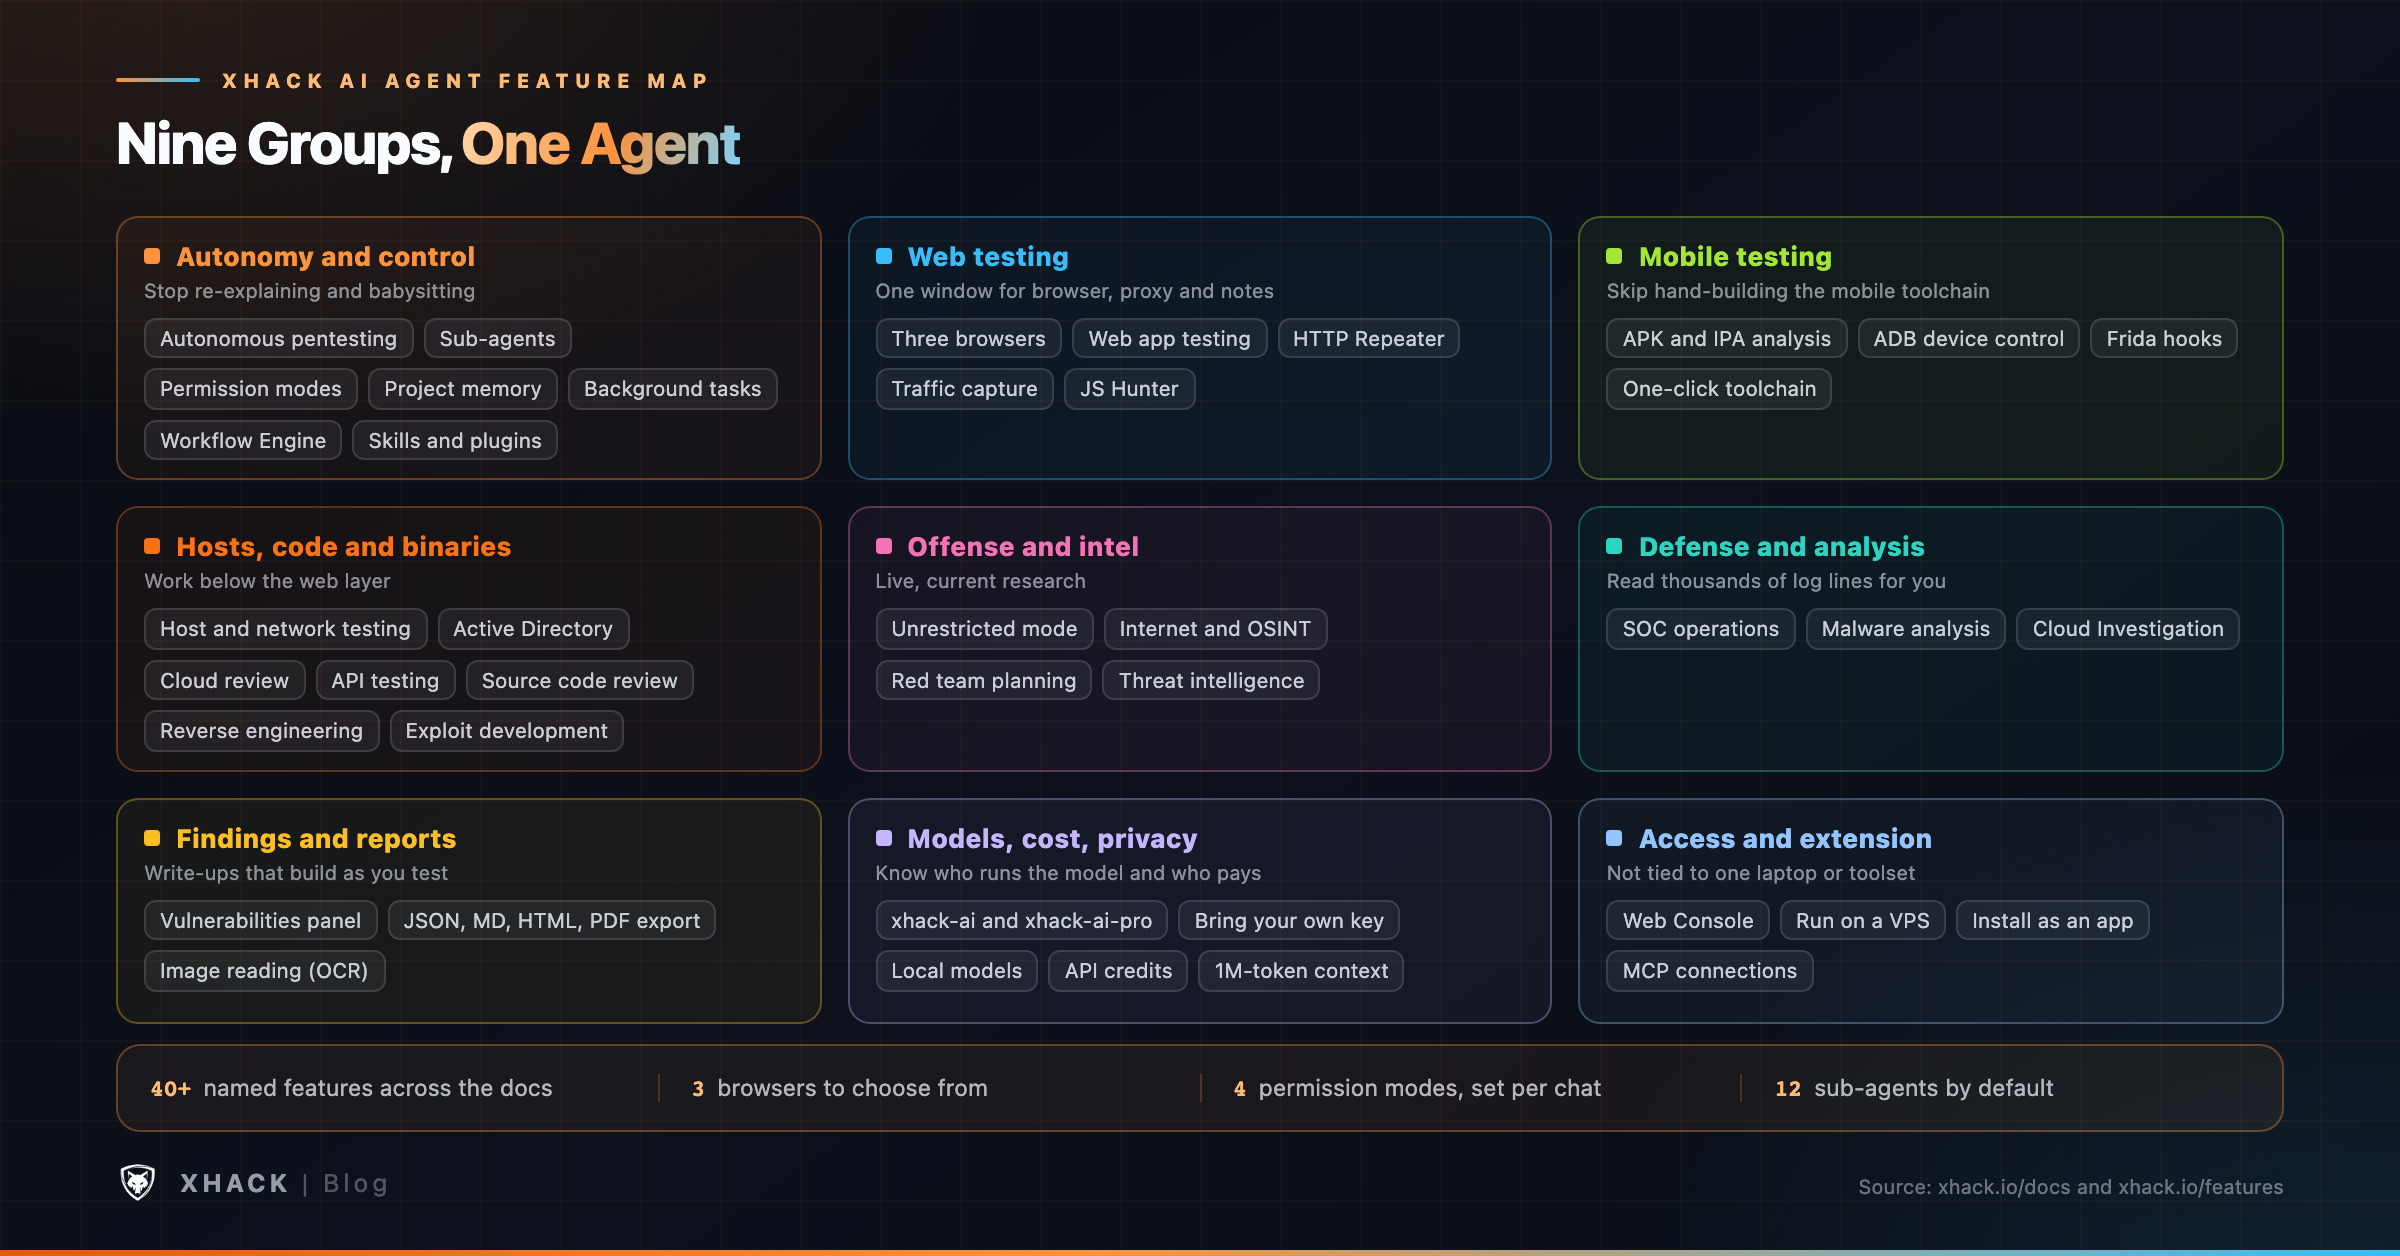Viewport: 2400px width, 1256px height.
Task: Click the Cloud Investigation pill
Action: [x=2128, y=628]
